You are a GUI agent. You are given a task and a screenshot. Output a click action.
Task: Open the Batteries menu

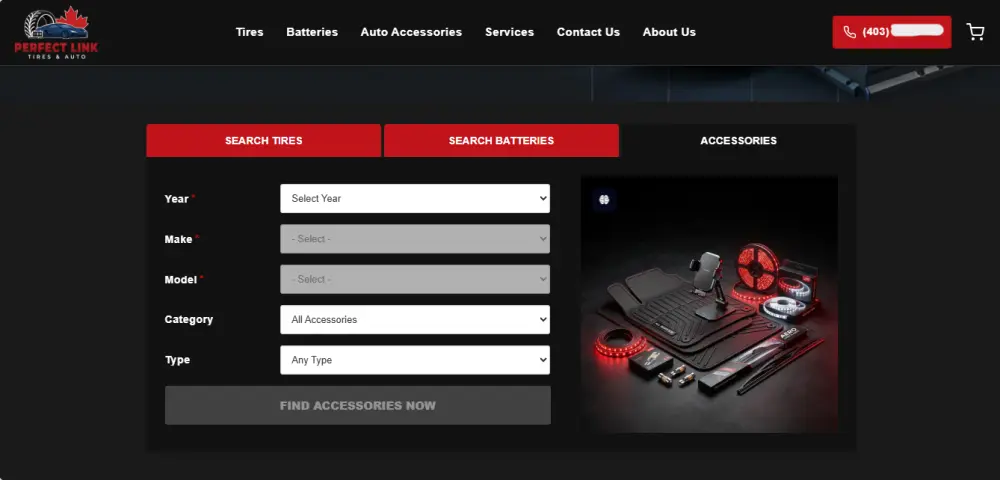coord(312,32)
